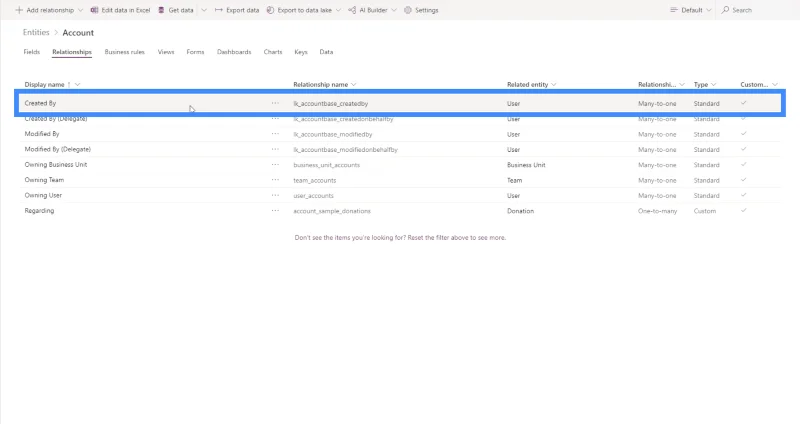Expand Add relationship dropdown arrow
Screen dimensions: 800x424
coord(80,10)
